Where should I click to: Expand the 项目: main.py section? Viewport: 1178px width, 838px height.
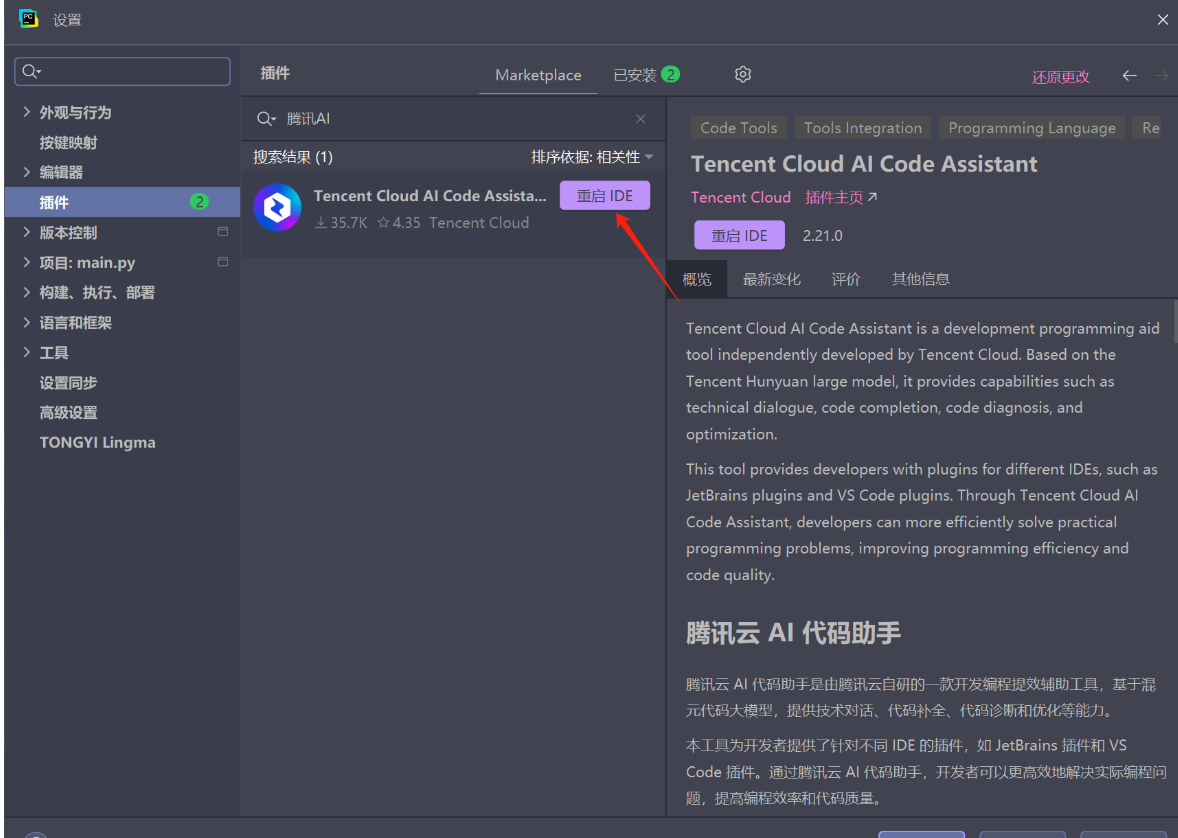[27, 262]
